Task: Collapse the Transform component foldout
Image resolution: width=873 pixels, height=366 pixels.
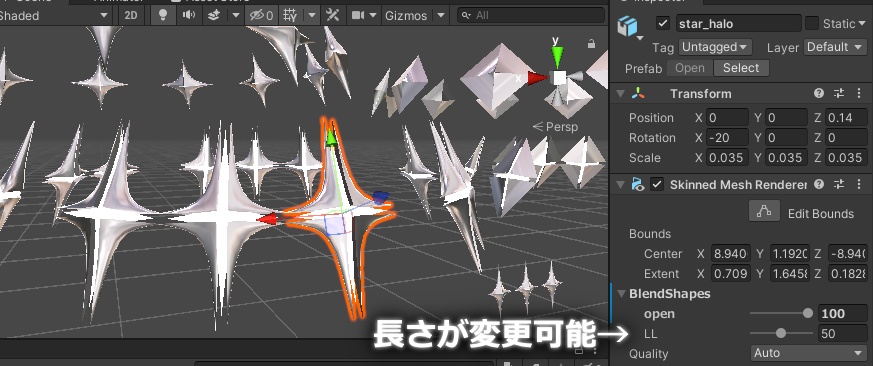Action: (x=620, y=94)
